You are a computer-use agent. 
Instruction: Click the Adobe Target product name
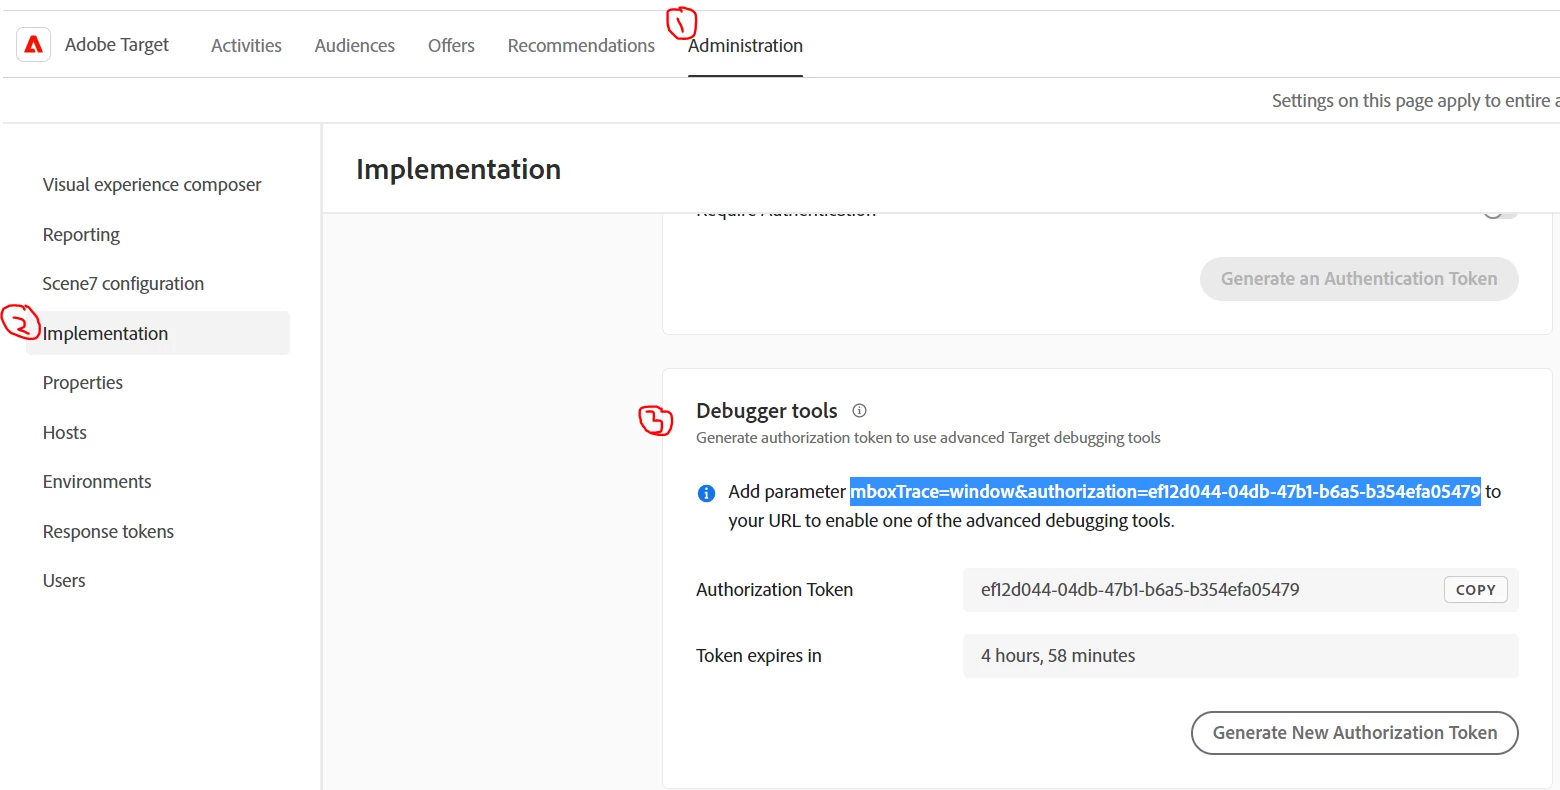click(117, 45)
